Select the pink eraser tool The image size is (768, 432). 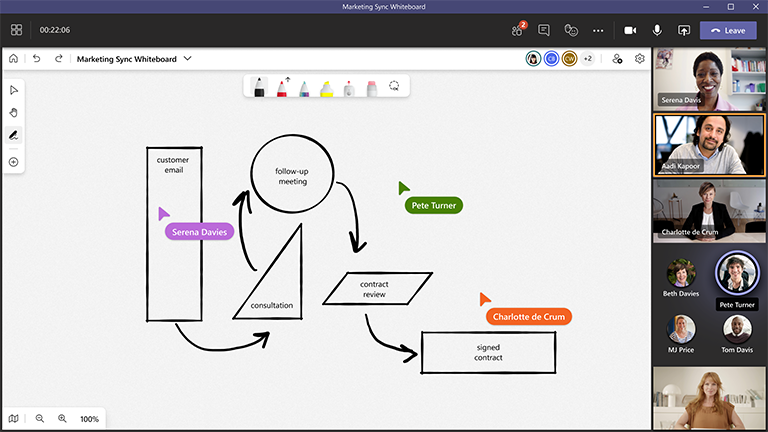click(x=371, y=88)
